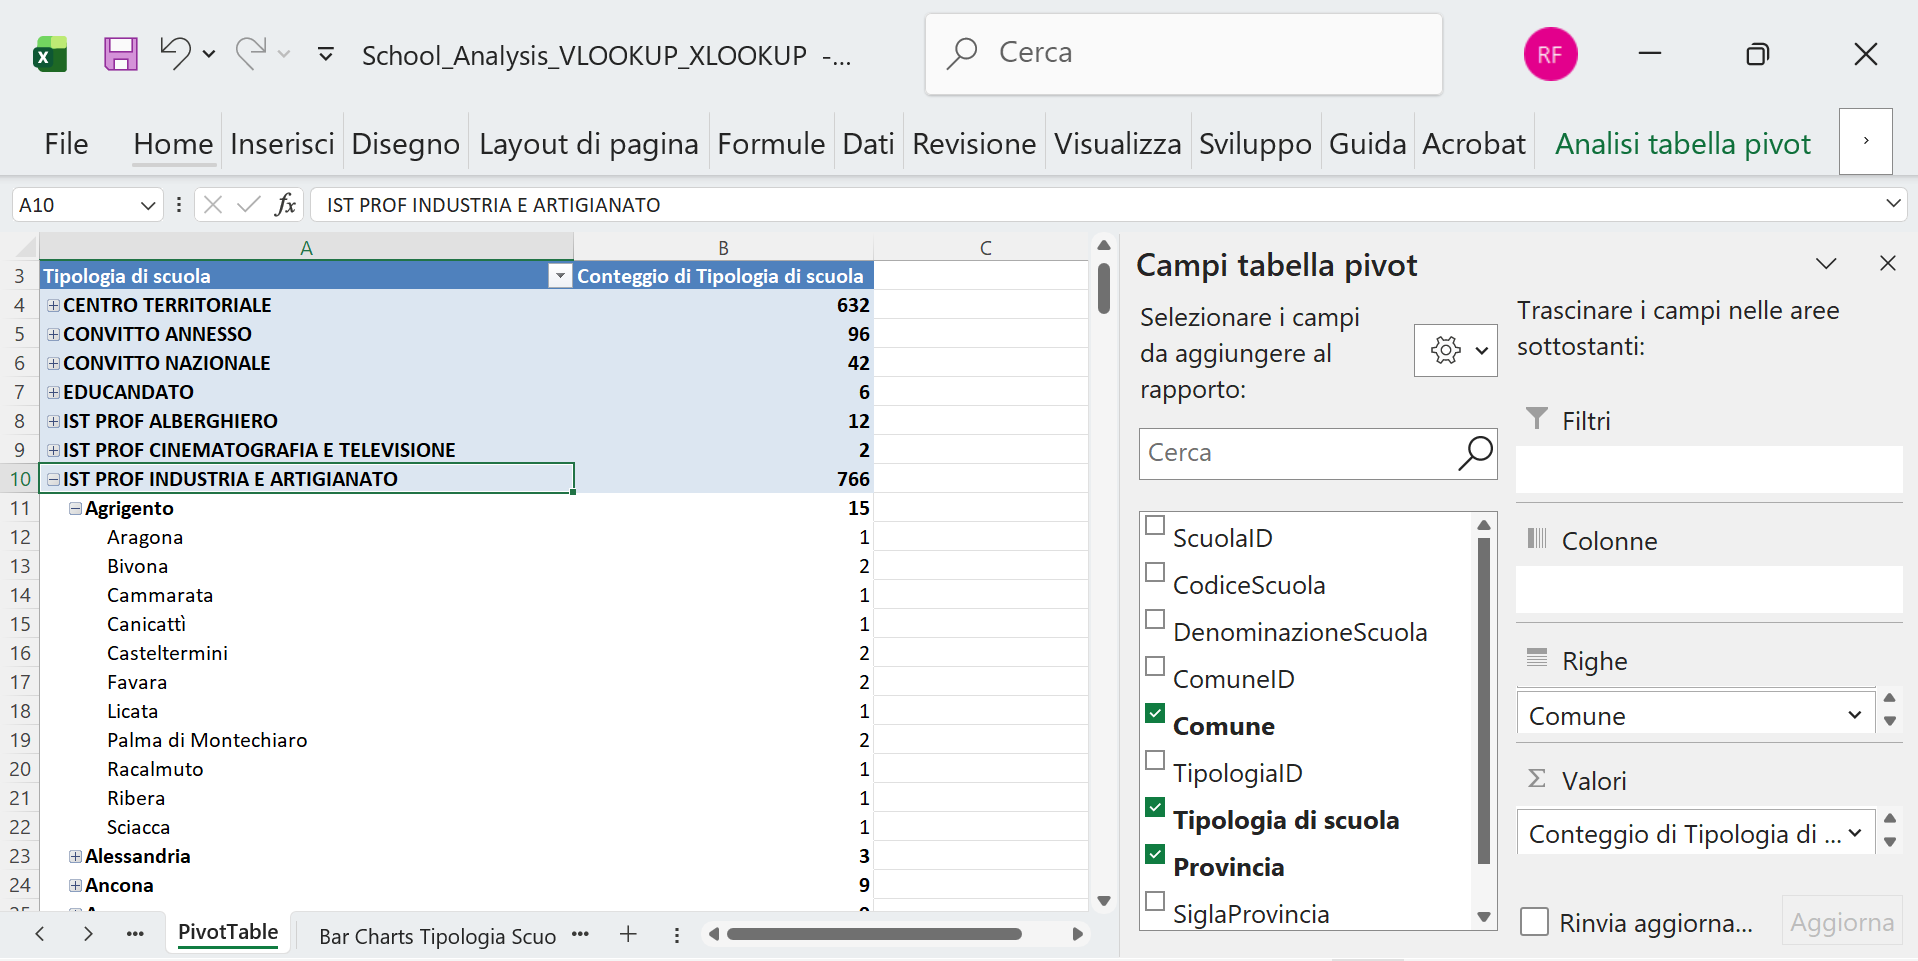Switch to the Inserisci ribbon tab
The image size is (1918, 961).
click(282, 142)
